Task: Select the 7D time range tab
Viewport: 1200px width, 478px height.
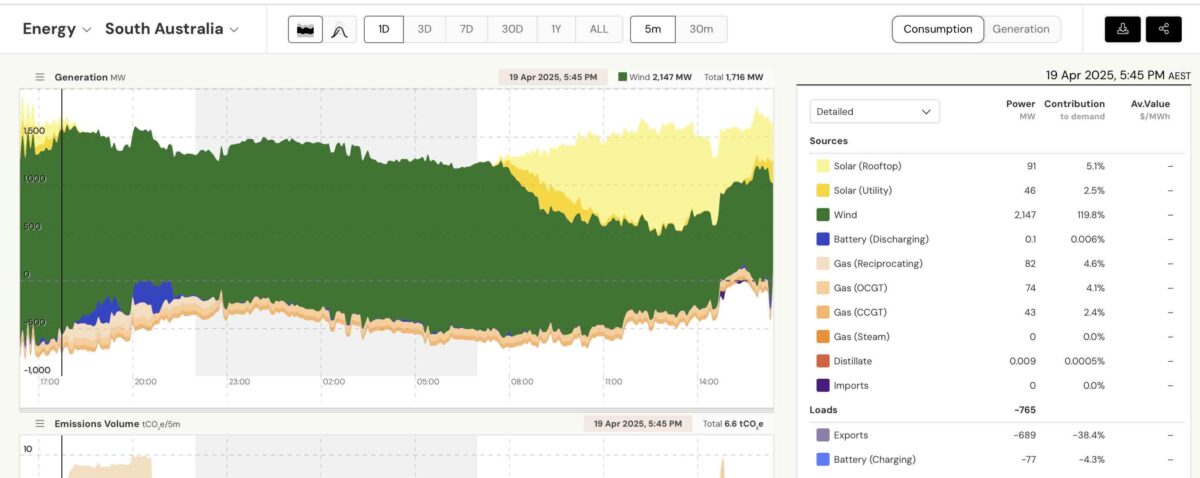Action: point(466,29)
